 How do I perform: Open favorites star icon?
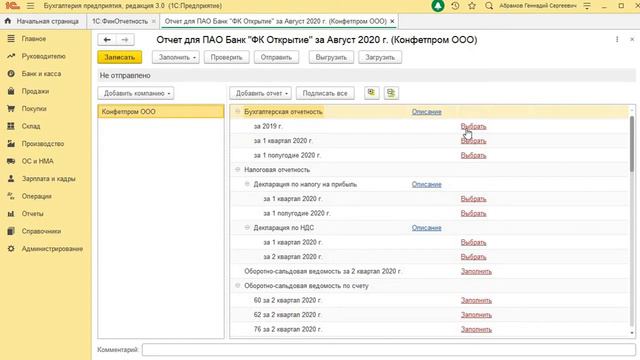click(x=472, y=6)
